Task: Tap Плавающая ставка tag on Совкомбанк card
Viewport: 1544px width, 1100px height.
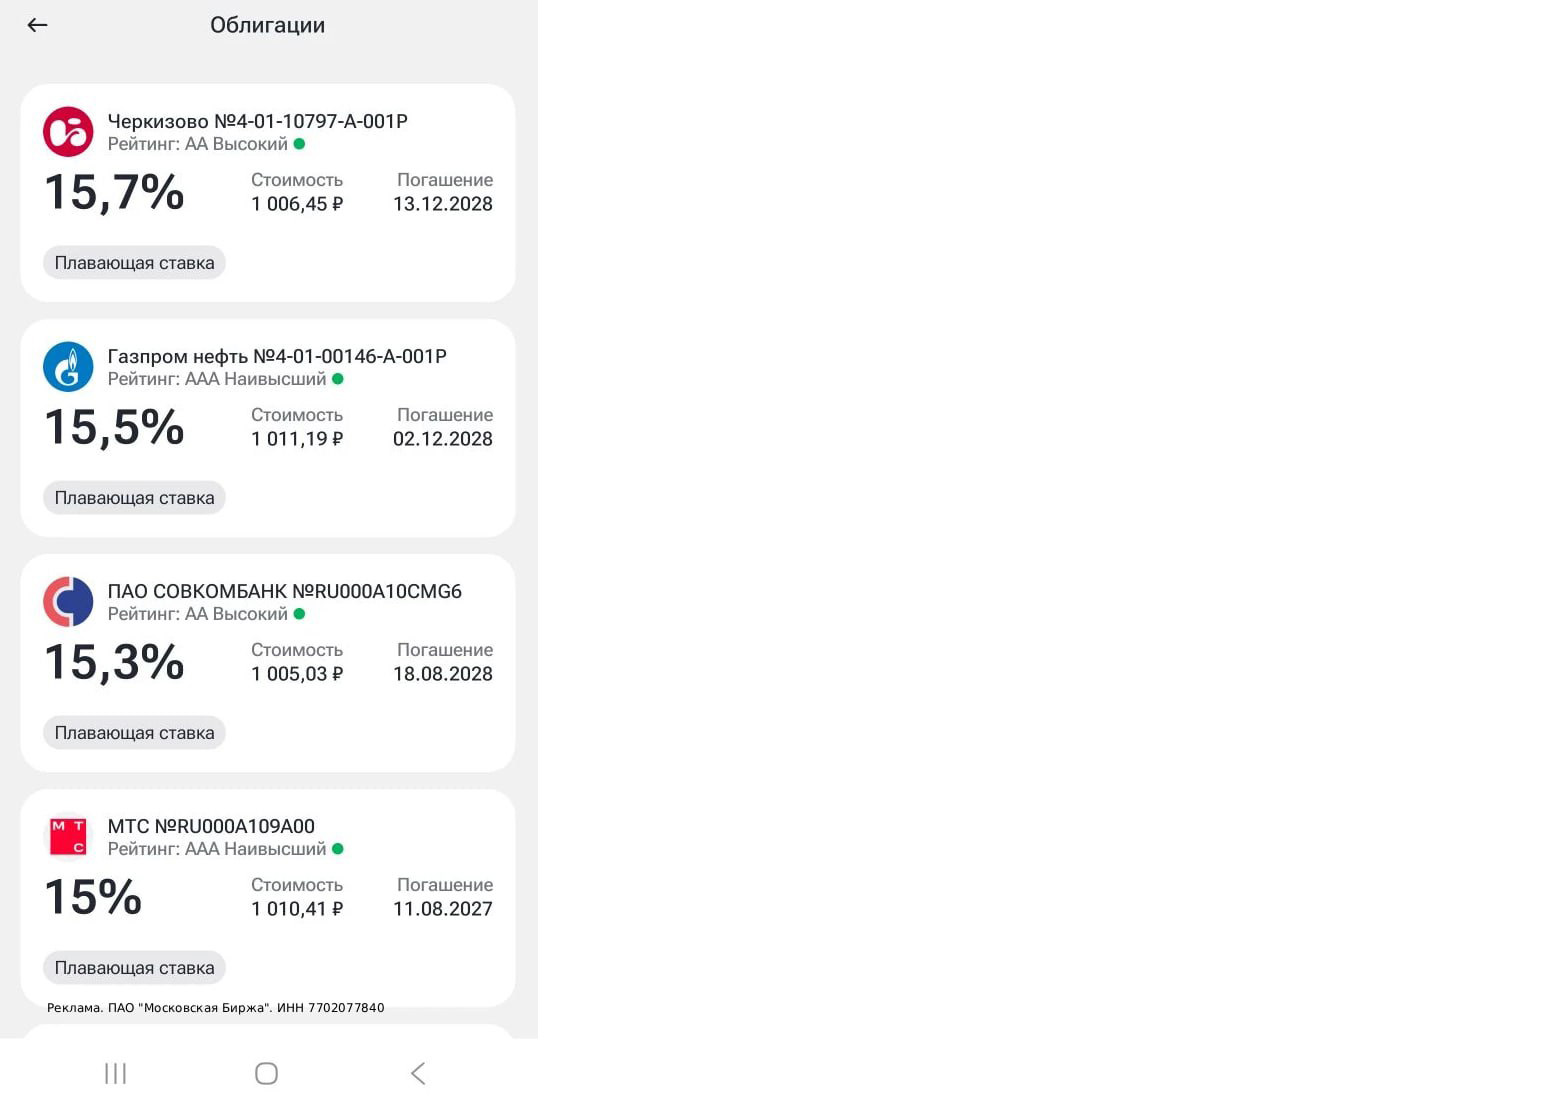Action: pyautogui.click(x=134, y=733)
